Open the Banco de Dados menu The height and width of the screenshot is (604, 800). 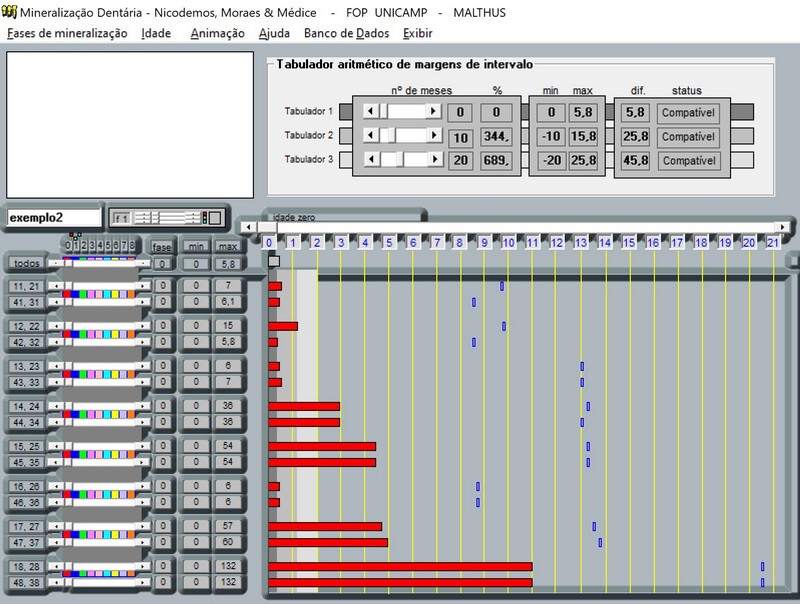tap(348, 33)
